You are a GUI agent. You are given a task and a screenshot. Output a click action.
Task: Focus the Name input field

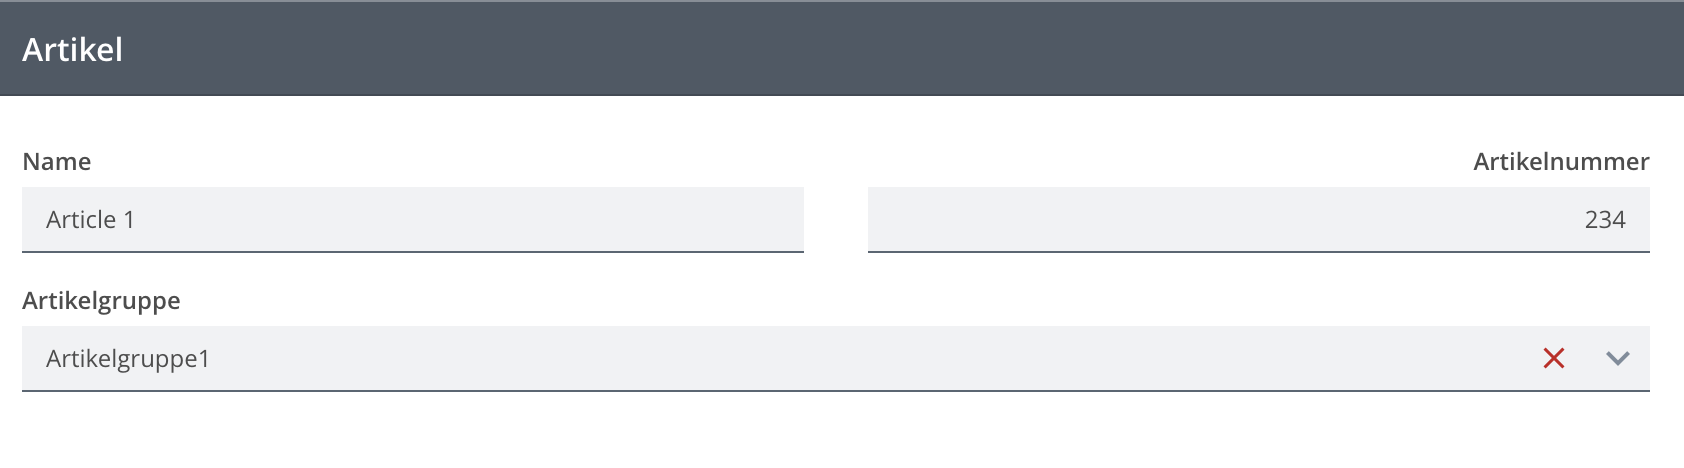(x=413, y=220)
